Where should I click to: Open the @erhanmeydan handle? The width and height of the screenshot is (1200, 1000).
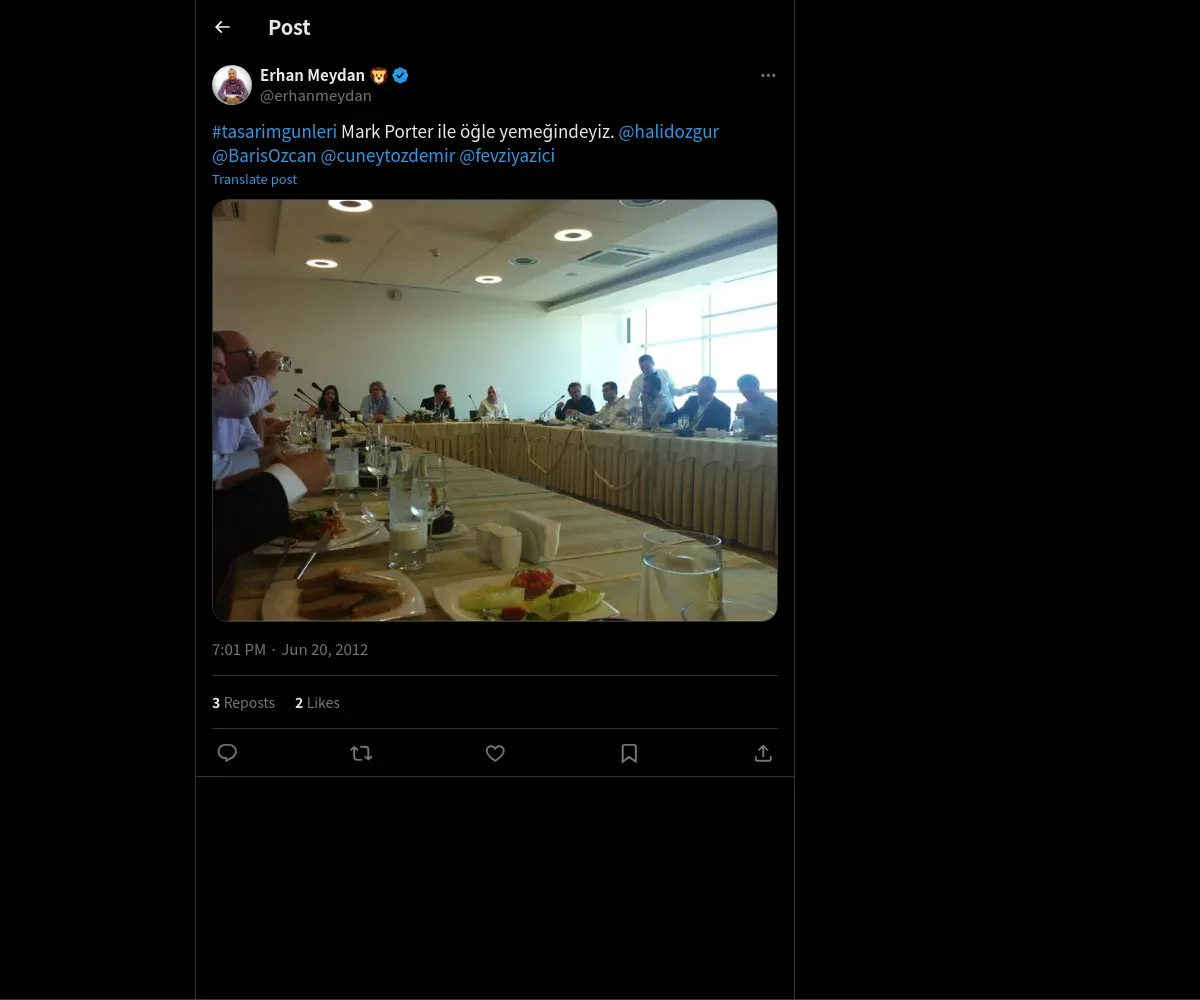[316, 96]
